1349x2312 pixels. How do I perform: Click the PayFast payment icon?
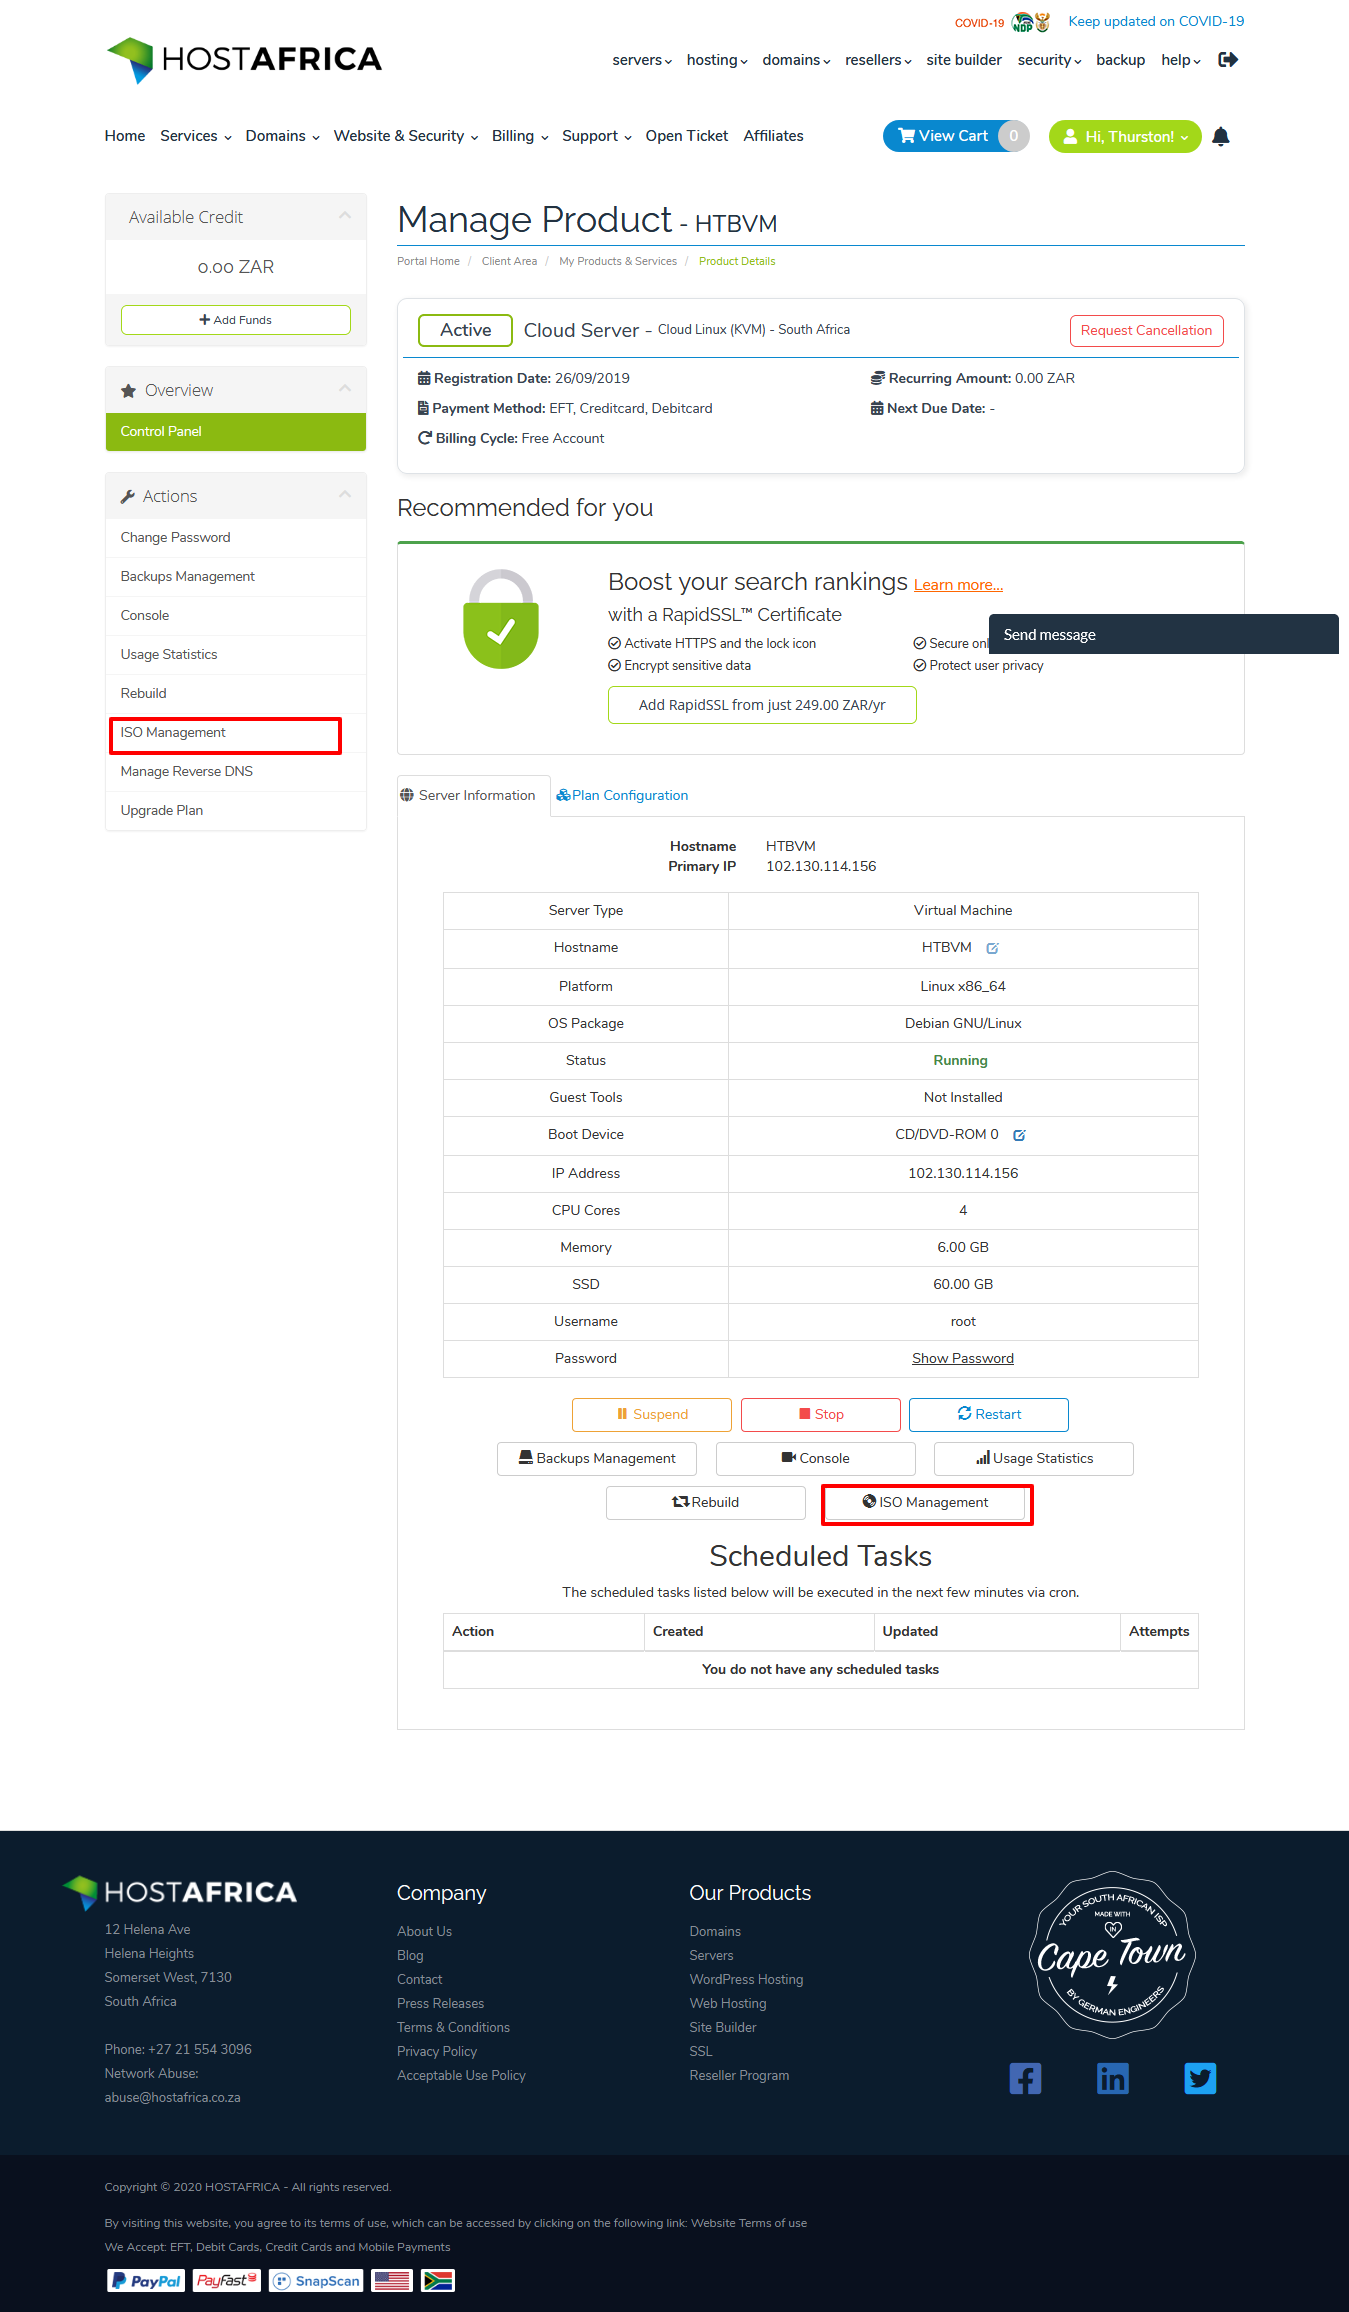click(x=227, y=2281)
